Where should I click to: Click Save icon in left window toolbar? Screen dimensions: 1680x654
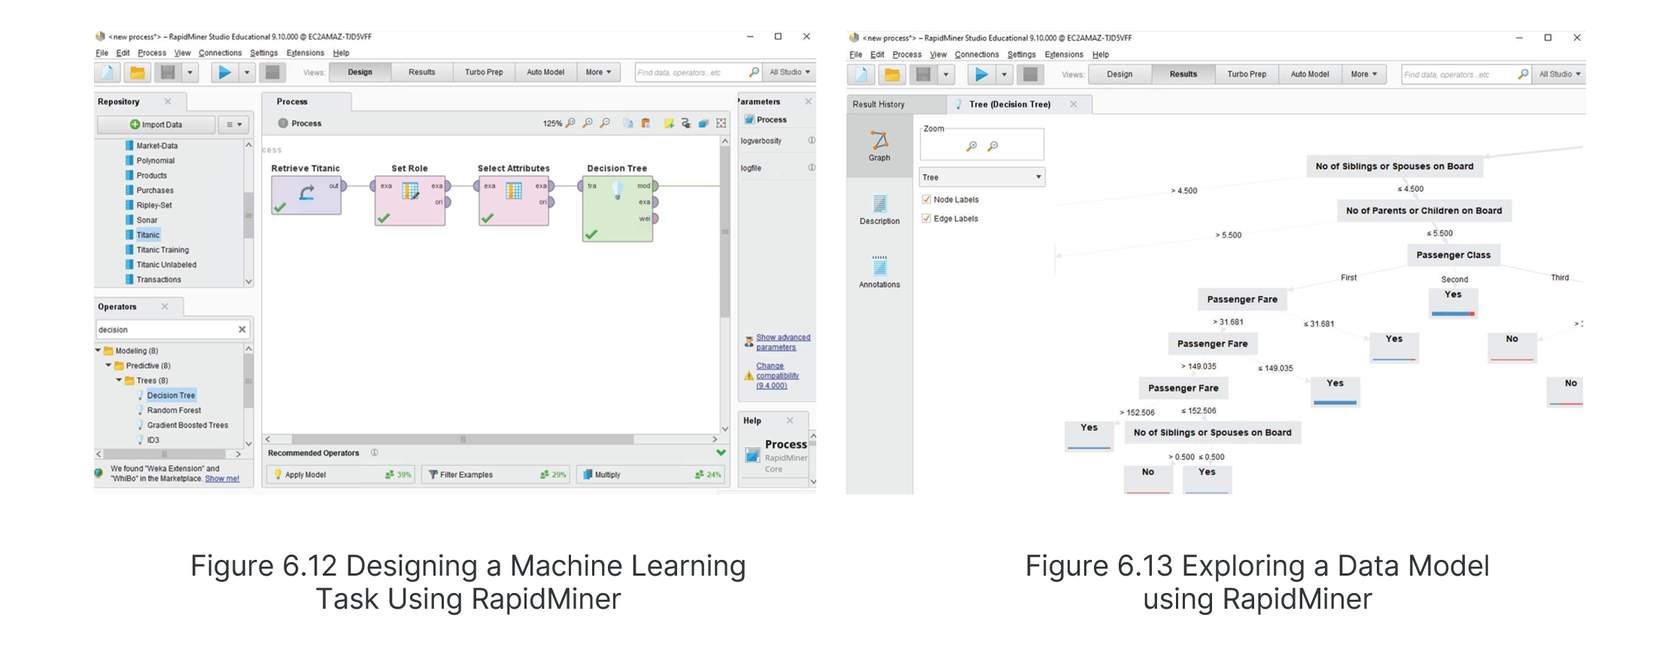click(x=168, y=72)
